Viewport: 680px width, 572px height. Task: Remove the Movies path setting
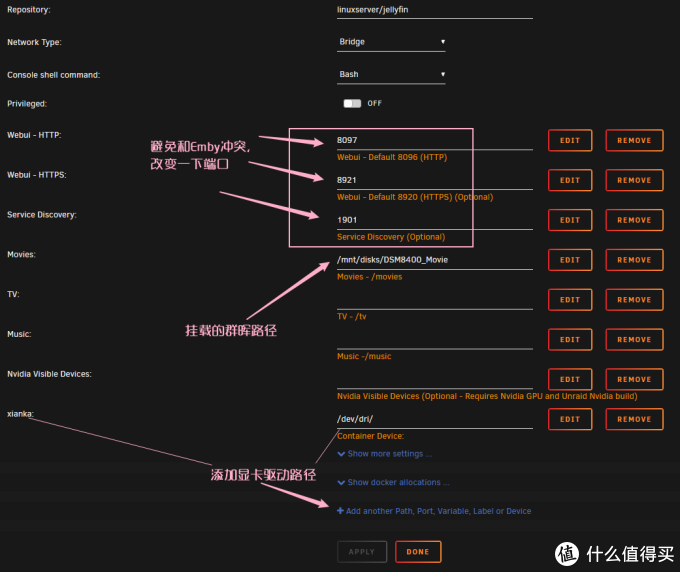[x=634, y=260]
